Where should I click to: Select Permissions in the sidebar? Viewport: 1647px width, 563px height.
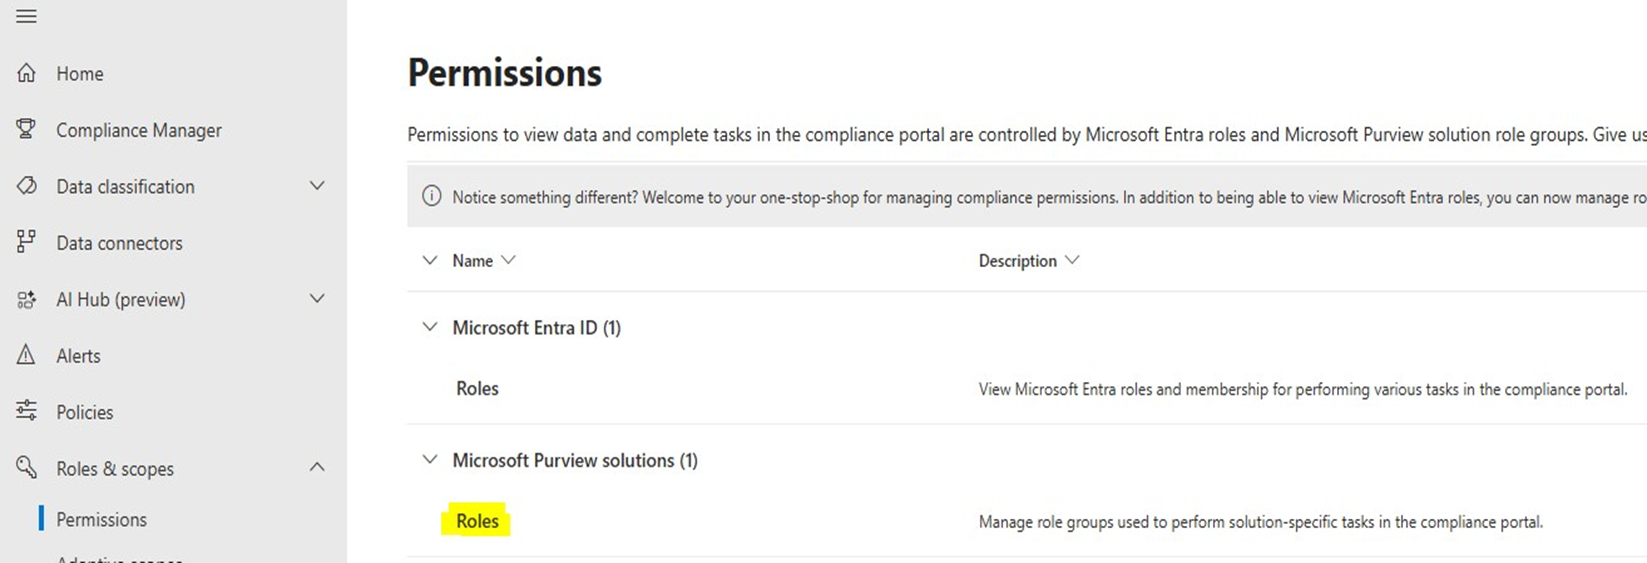tap(101, 519)
